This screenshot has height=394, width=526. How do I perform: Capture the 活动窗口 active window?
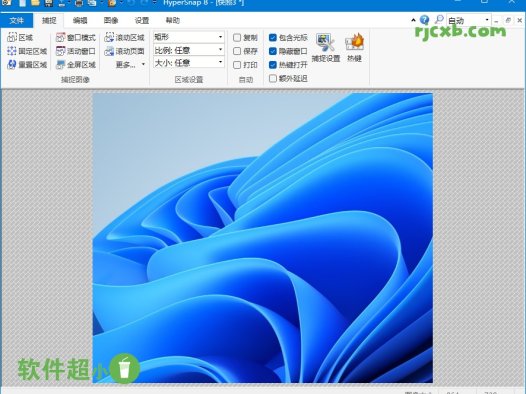click(x=76, y=51)
